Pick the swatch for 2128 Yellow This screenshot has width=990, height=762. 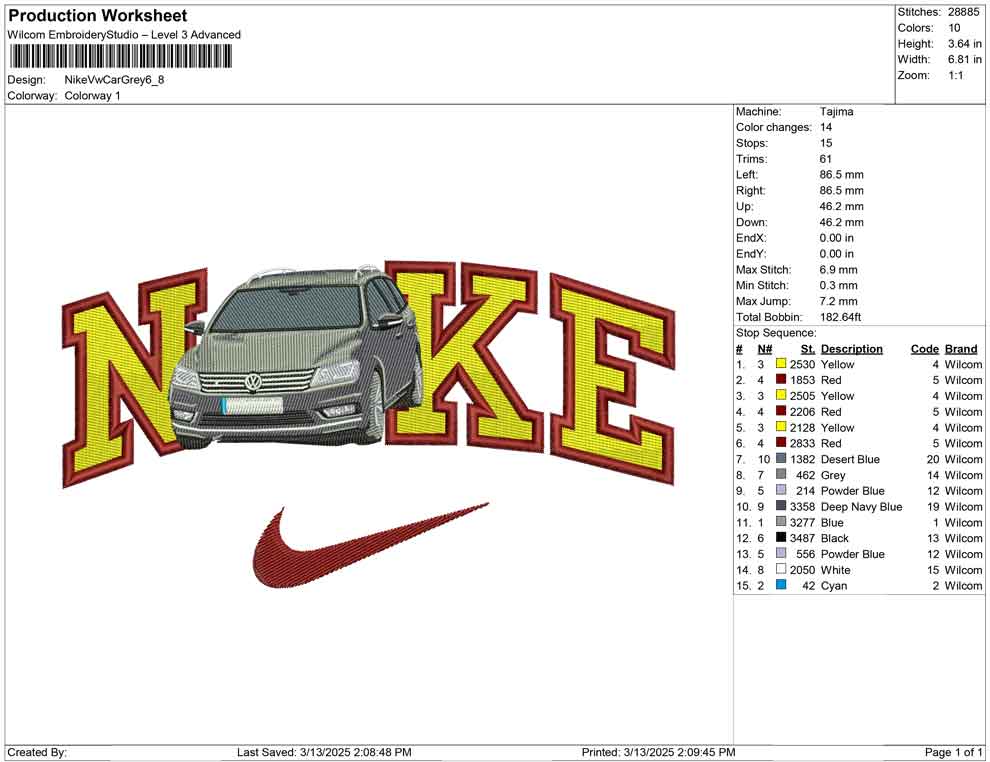click(781, 427)
